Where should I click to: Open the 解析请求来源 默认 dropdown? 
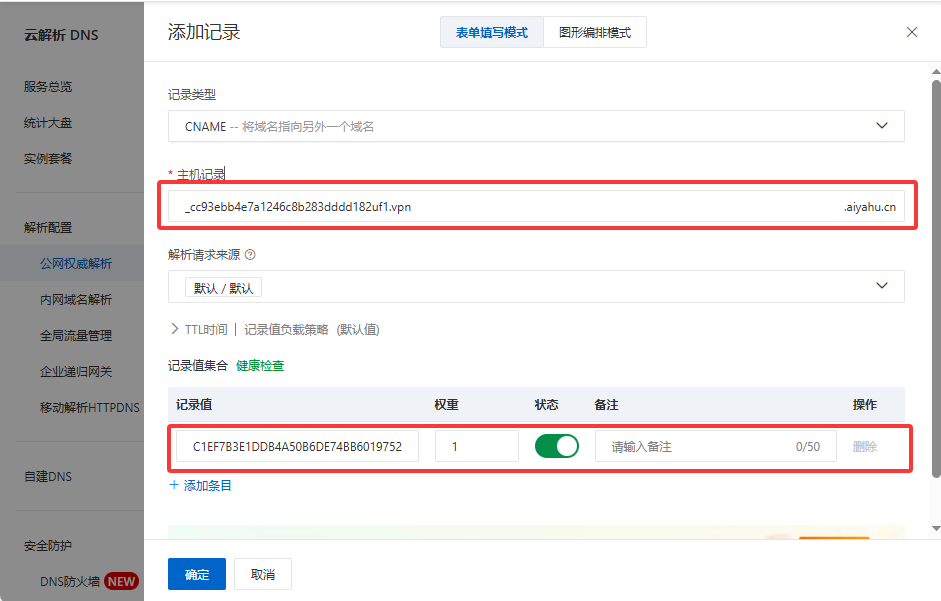coord(536,287)
